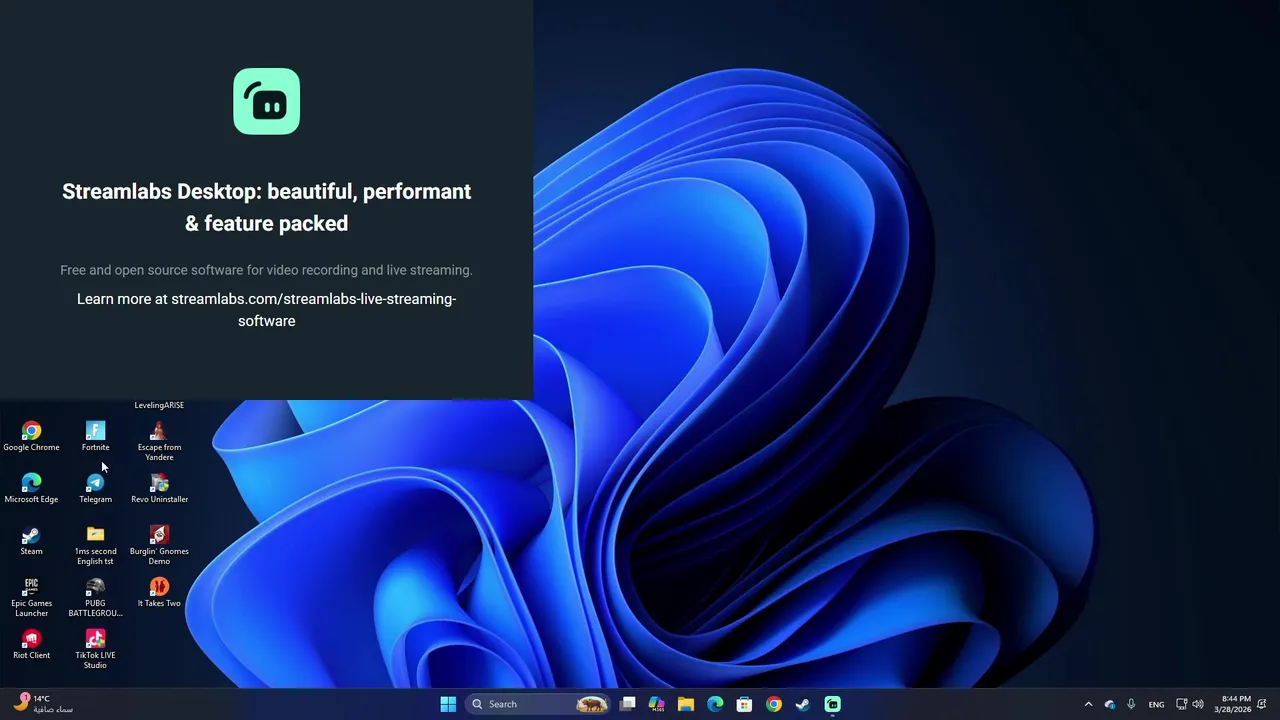Click the taskbar Search box
This screenshot has width=1280, height=720.
pos(538,704)
